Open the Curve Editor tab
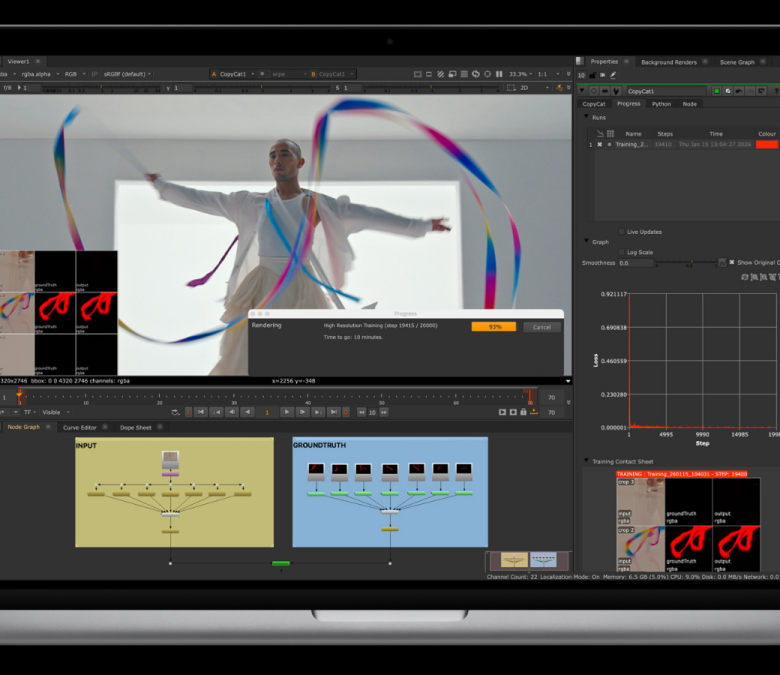 point(80,427)
